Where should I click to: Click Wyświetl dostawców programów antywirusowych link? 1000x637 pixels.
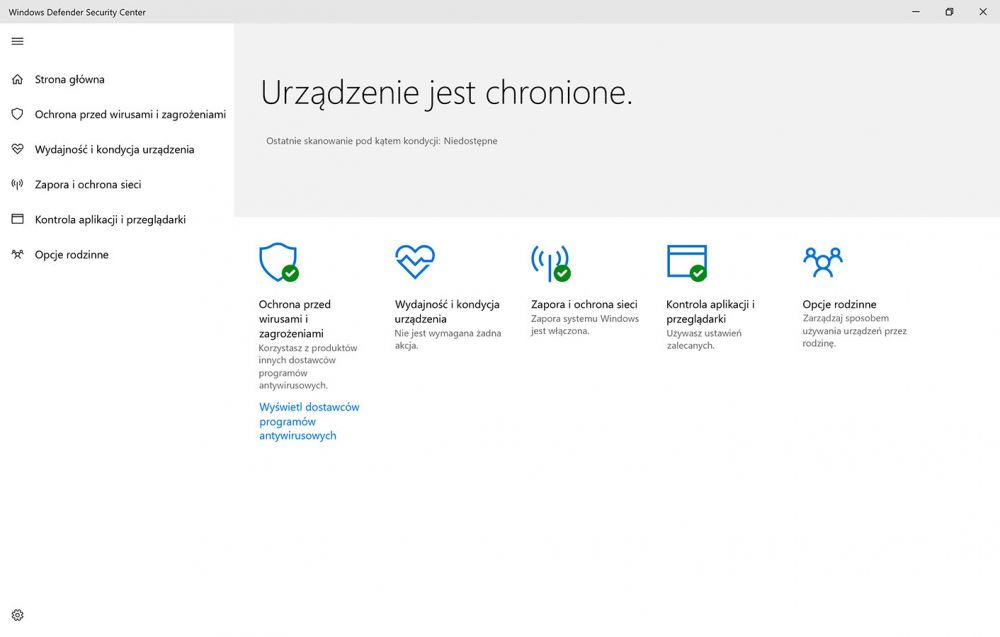(309, 421)
